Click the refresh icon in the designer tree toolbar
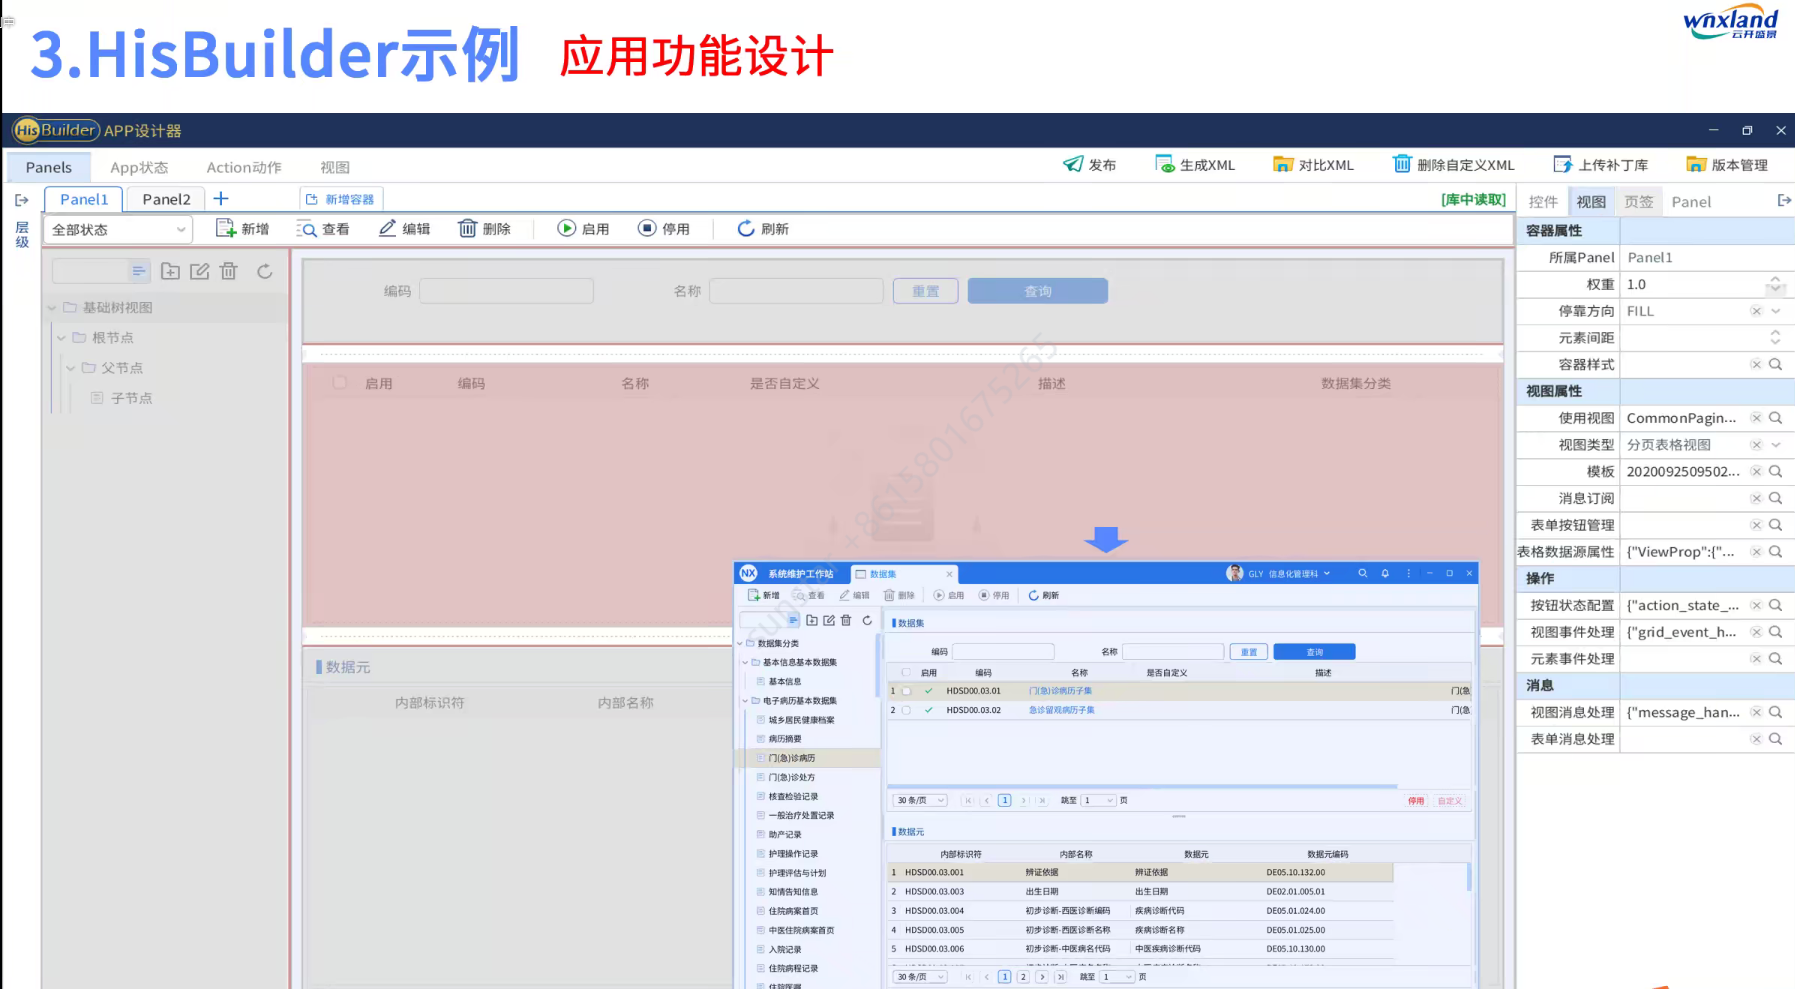1795x989 pixels. (264, 271)
